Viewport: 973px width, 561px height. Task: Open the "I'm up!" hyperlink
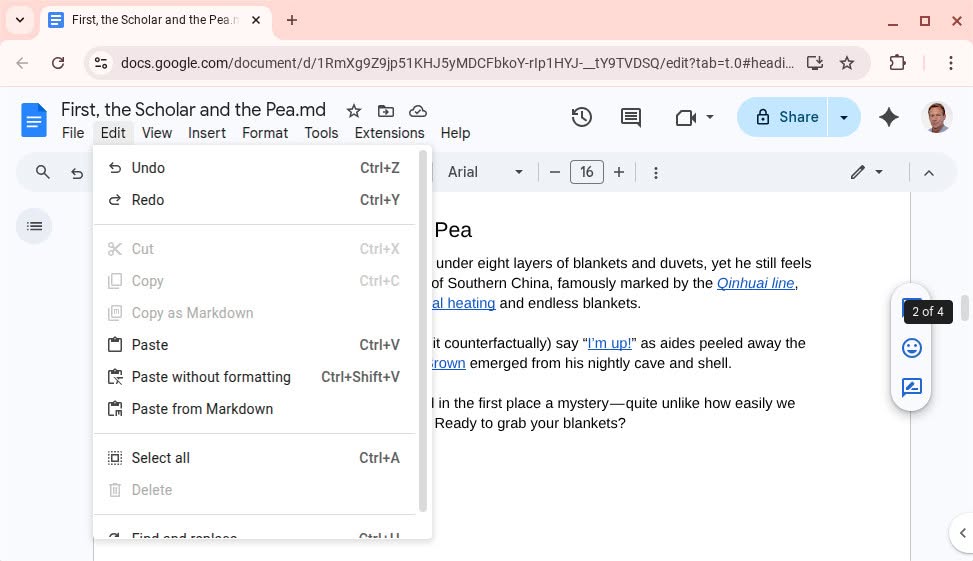click(x=609, y=343)
